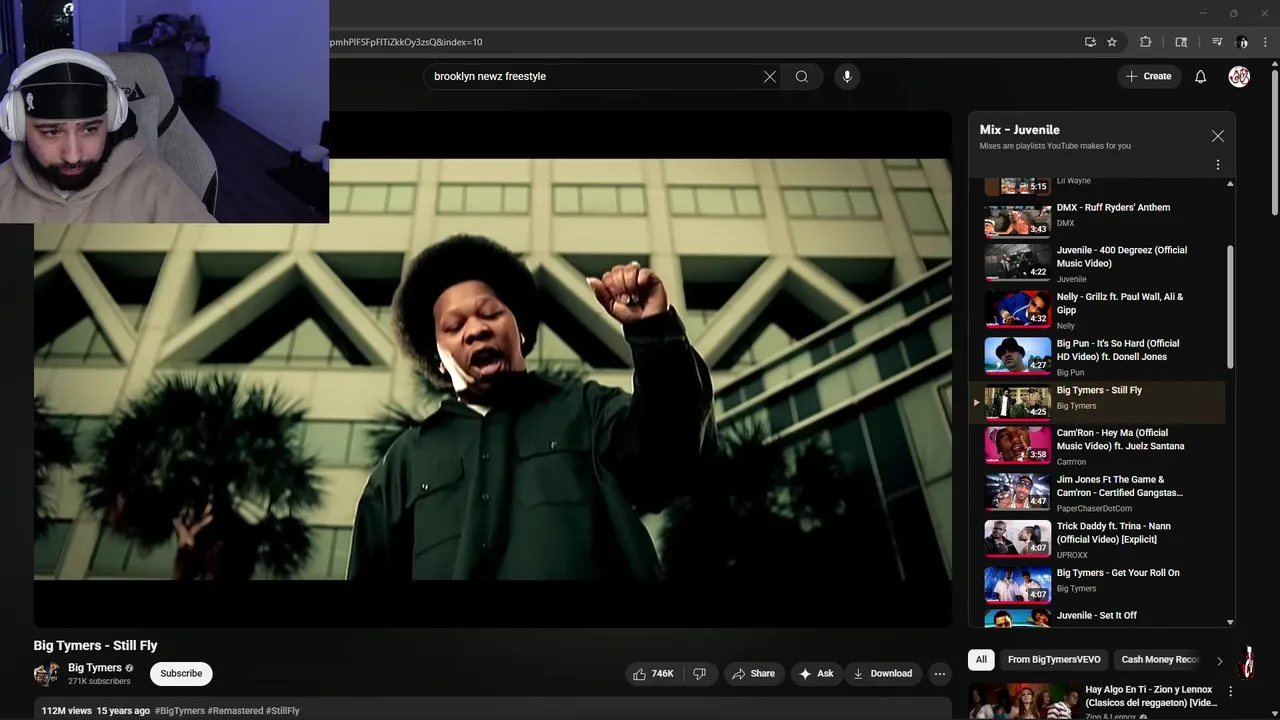Click the #StillFly hashtag
This screenshot has width=1280, height=720.
283,711
